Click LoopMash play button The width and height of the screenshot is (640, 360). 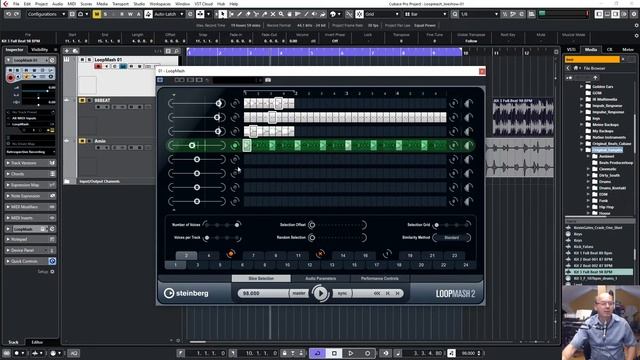(x=320, y=293)
